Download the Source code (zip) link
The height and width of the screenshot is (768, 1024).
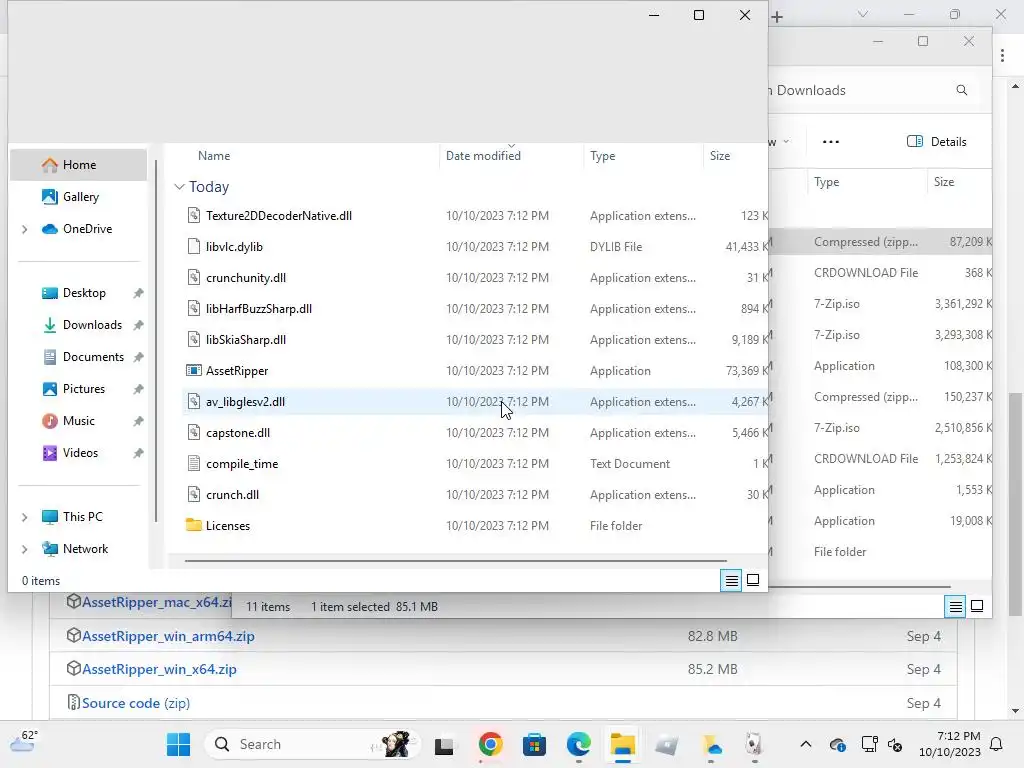click(x=136, y=703)
